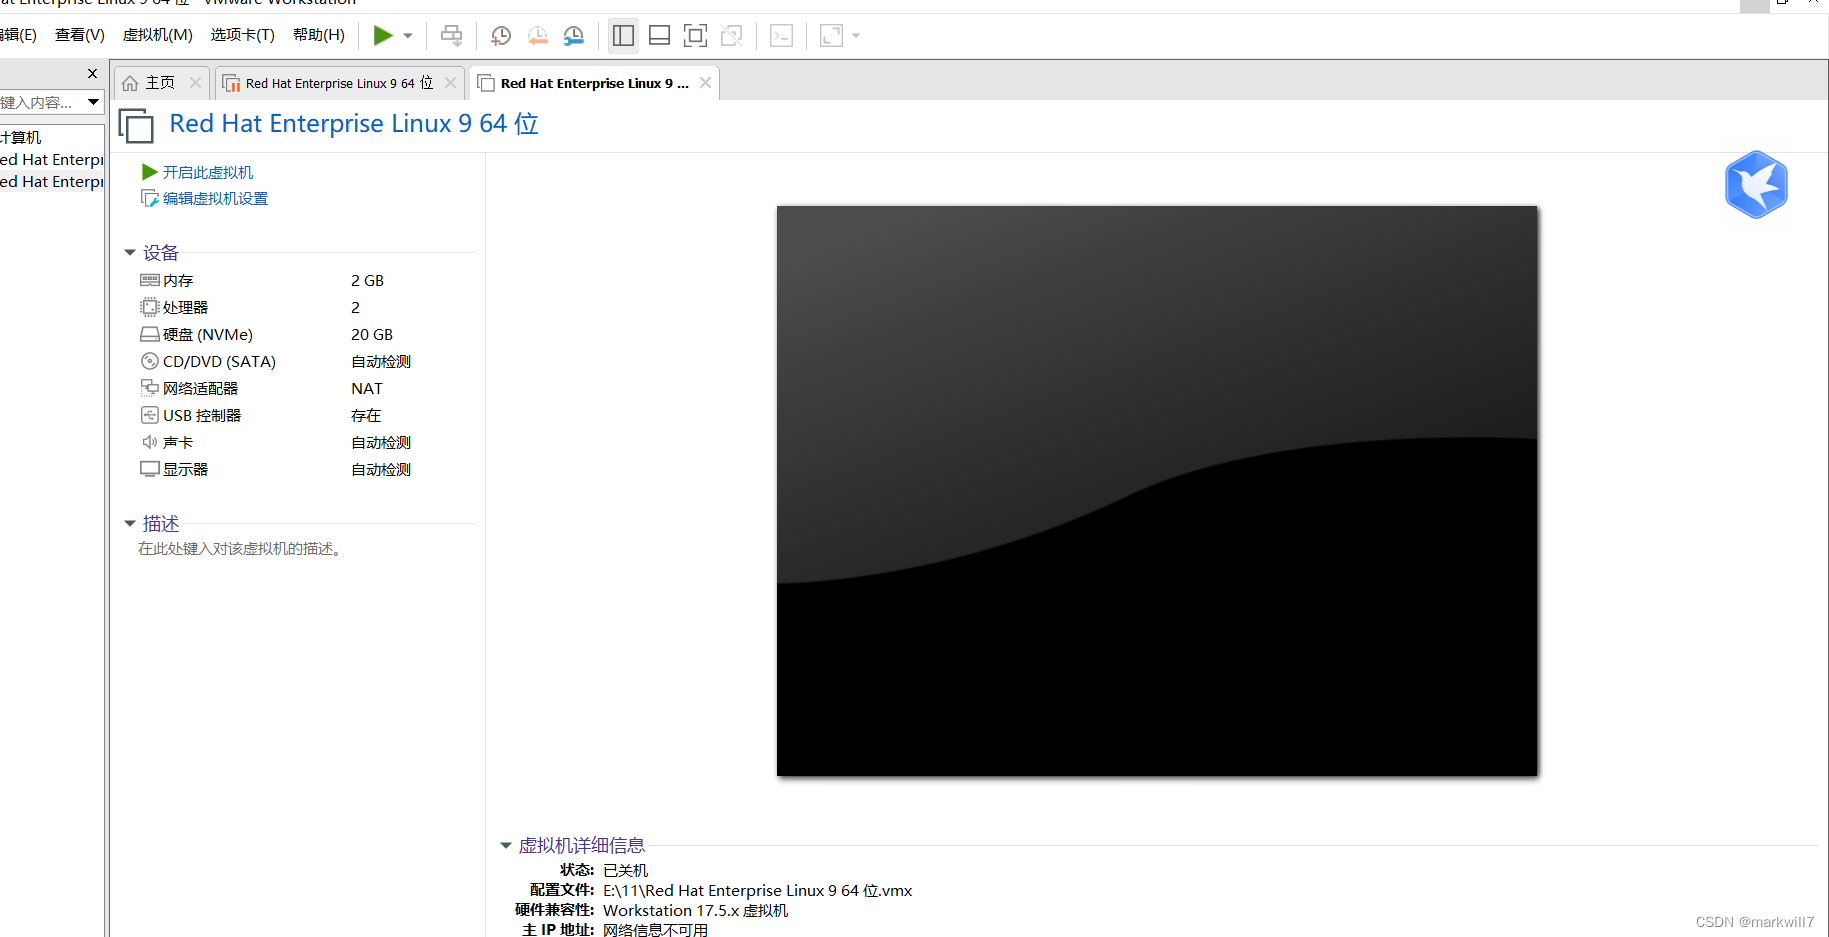Click 开启此虚拟机 link

(207, 173)
